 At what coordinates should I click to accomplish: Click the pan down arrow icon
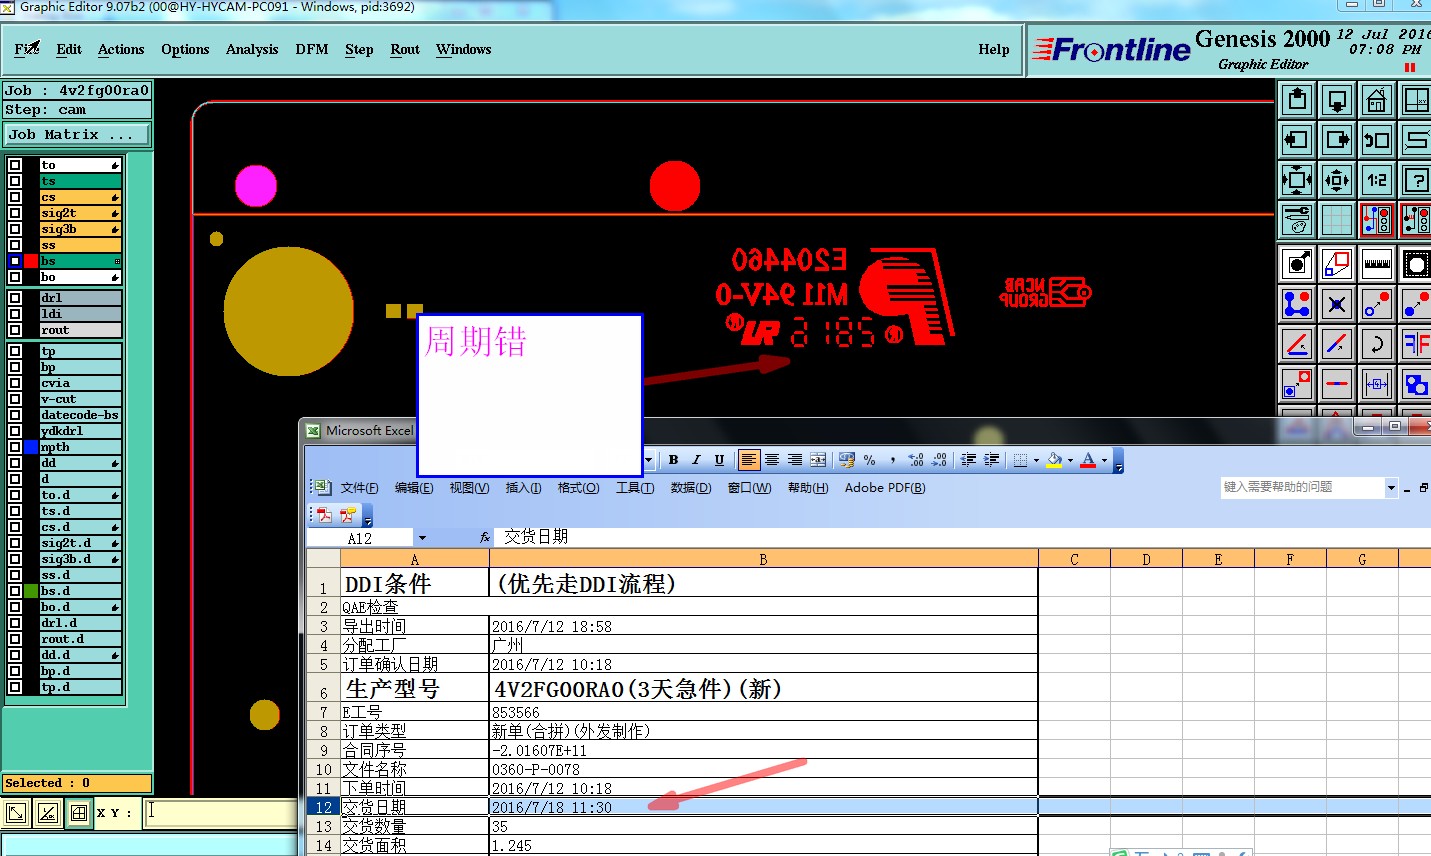pyautogui.click(x=1337, y=100)
